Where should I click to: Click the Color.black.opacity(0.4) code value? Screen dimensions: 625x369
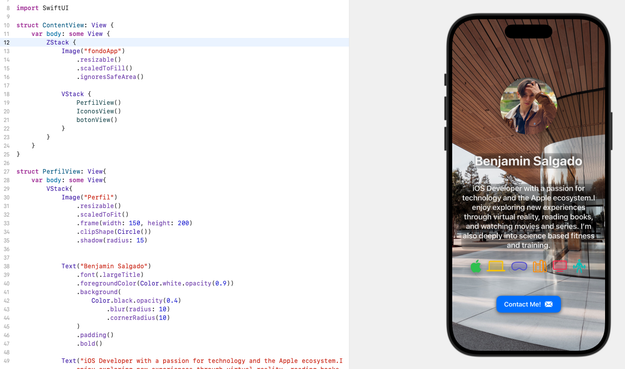tap(136, 300)
